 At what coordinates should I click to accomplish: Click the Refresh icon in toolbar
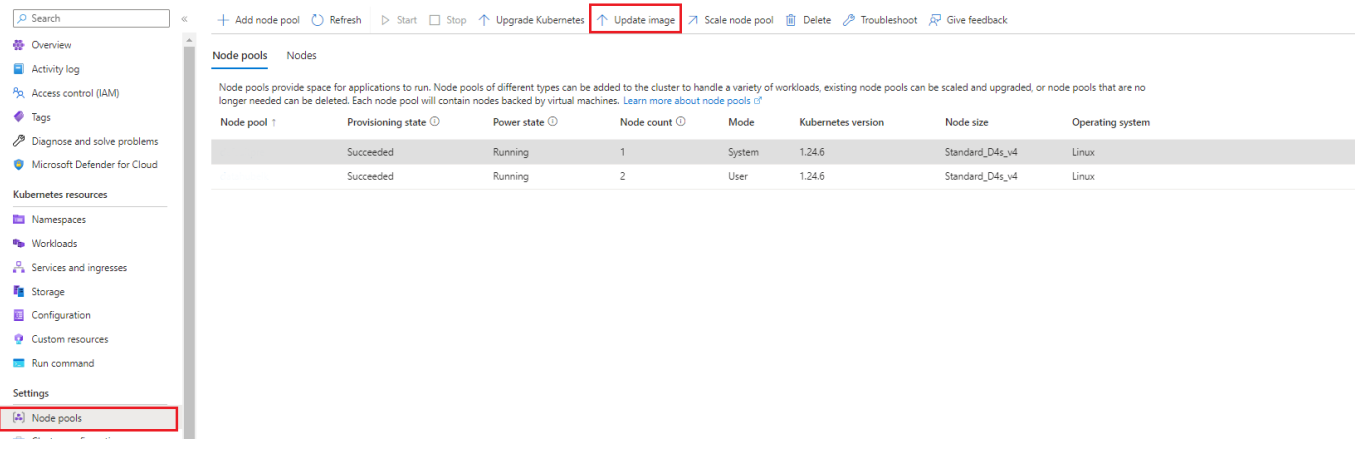(x=318, y=20)
